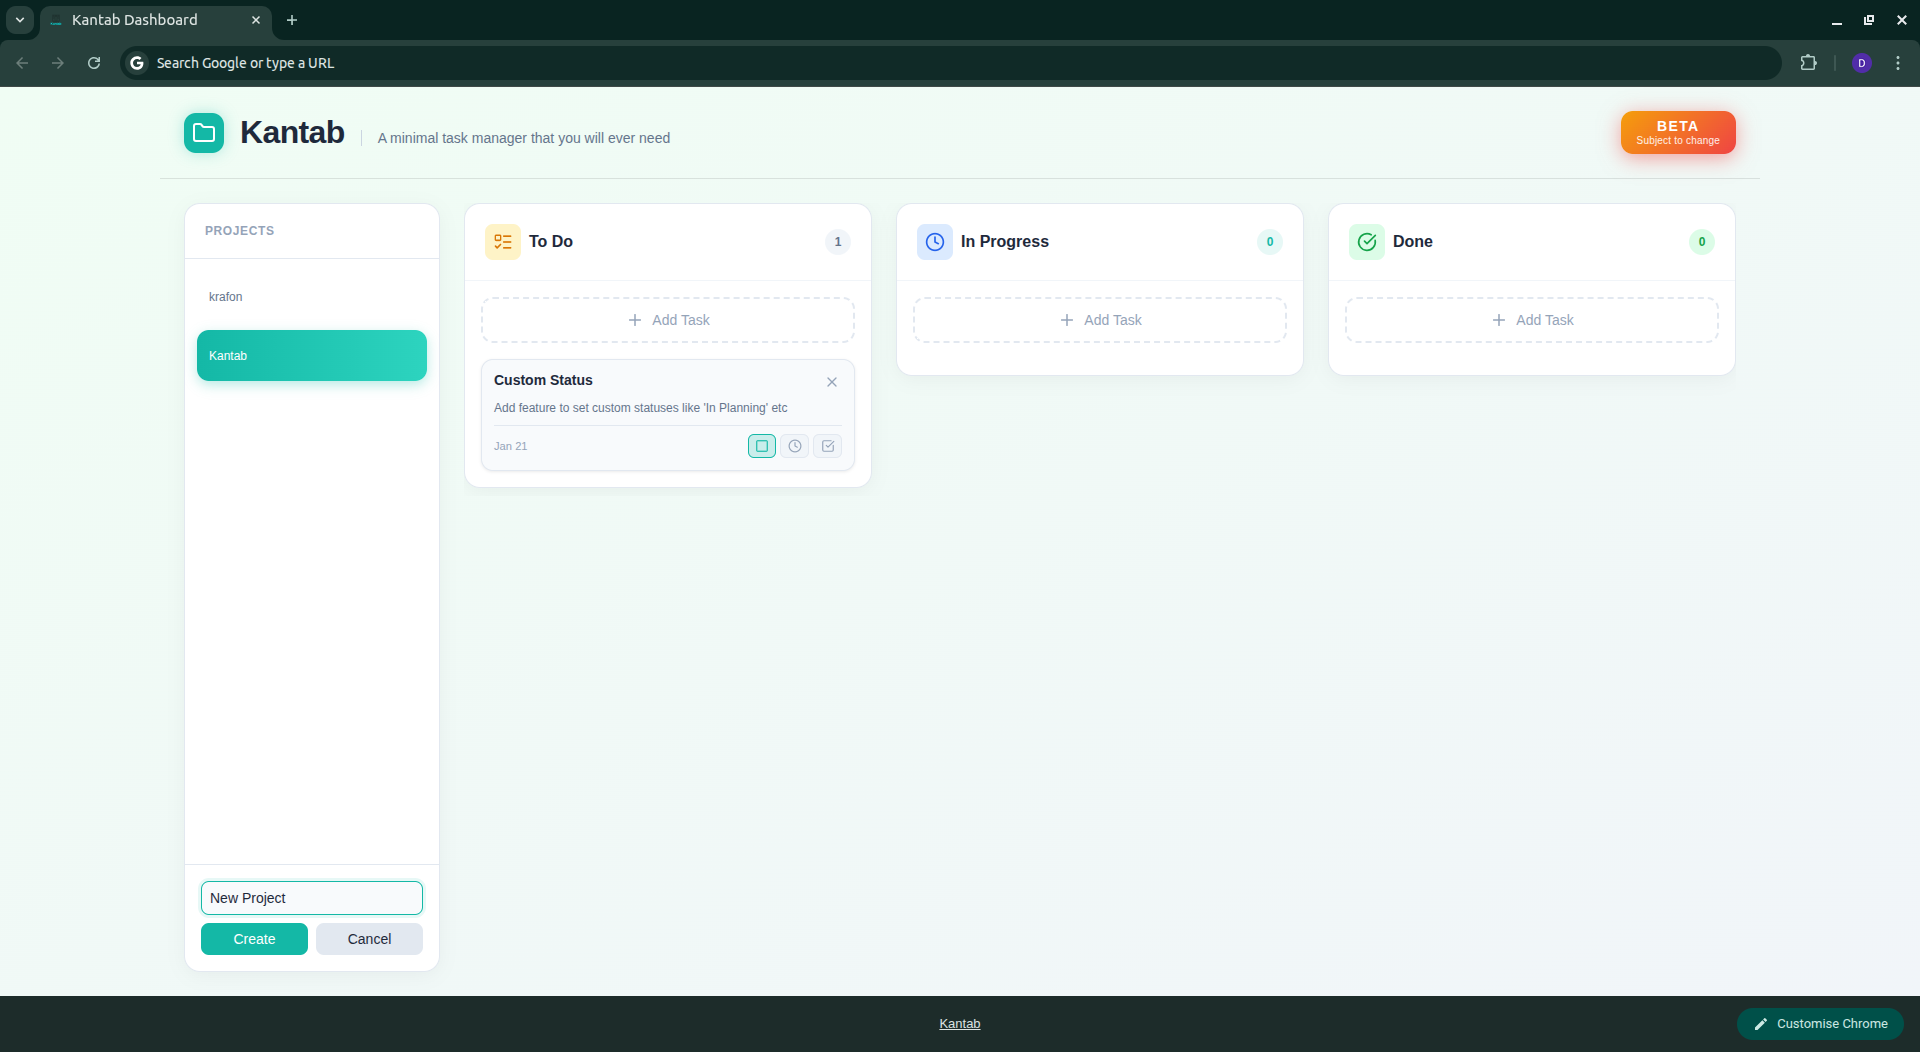Click the To Do column list icon
This screenshot has height=1053, width=1920.
pyautogui.click(x=503, y=241)
